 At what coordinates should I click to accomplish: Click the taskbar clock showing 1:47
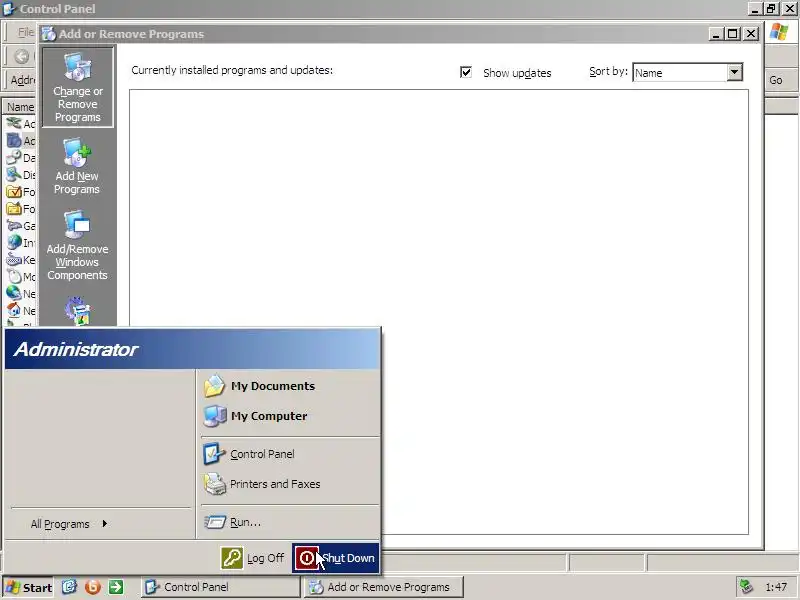(776, 587)
